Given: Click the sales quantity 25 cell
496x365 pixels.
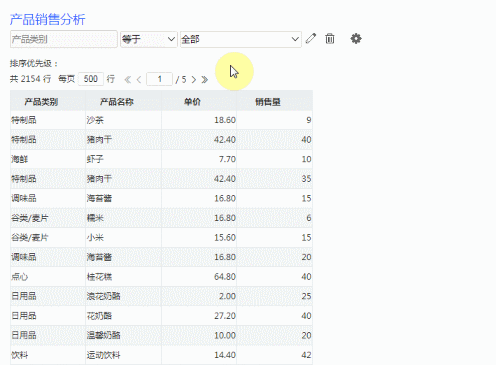Looking at the screenshot, I should pyautogui.click(x=274, y=296).
